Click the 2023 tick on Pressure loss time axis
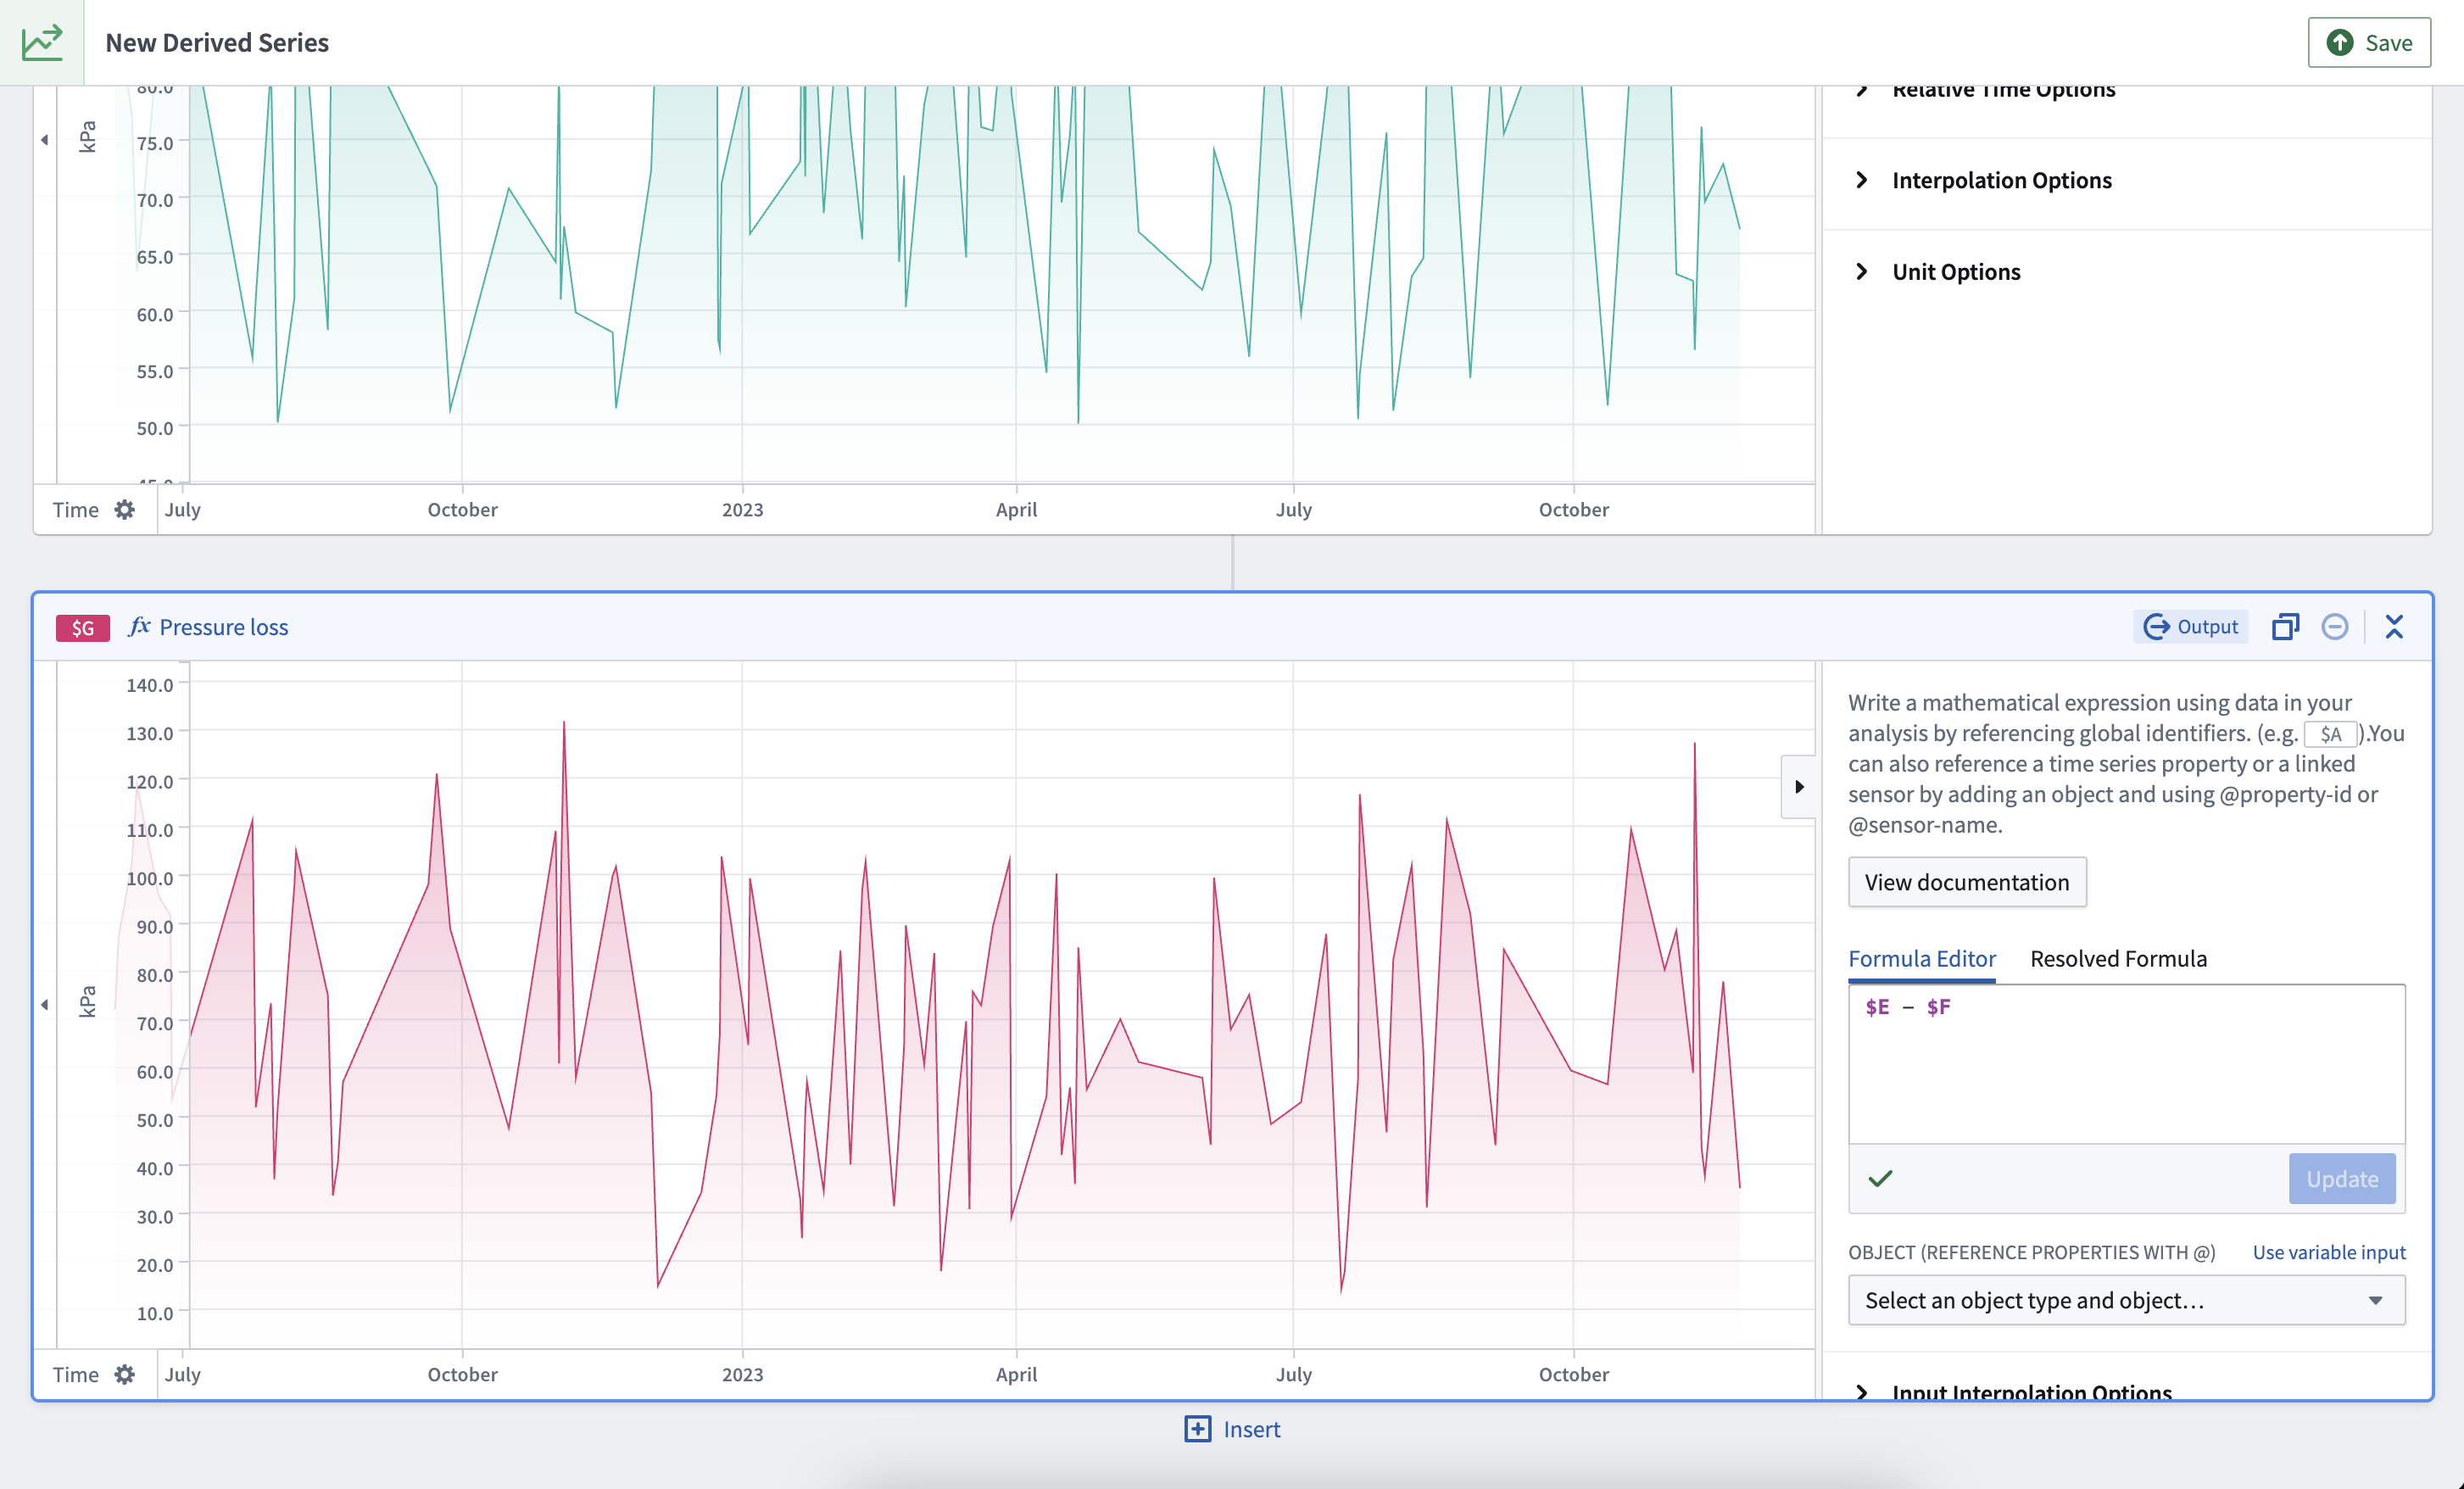The height and width of the screenshot is (1489, 2464). [x=742, y=1374]
